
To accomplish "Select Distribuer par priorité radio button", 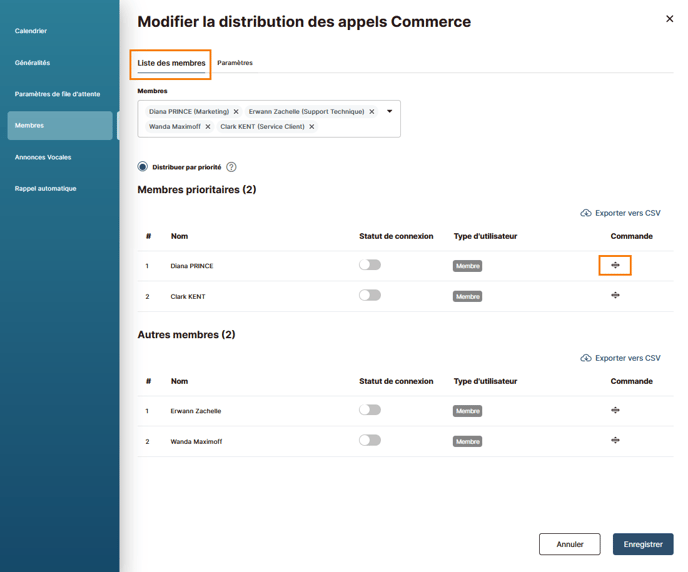I will click(x=143, y=167).
